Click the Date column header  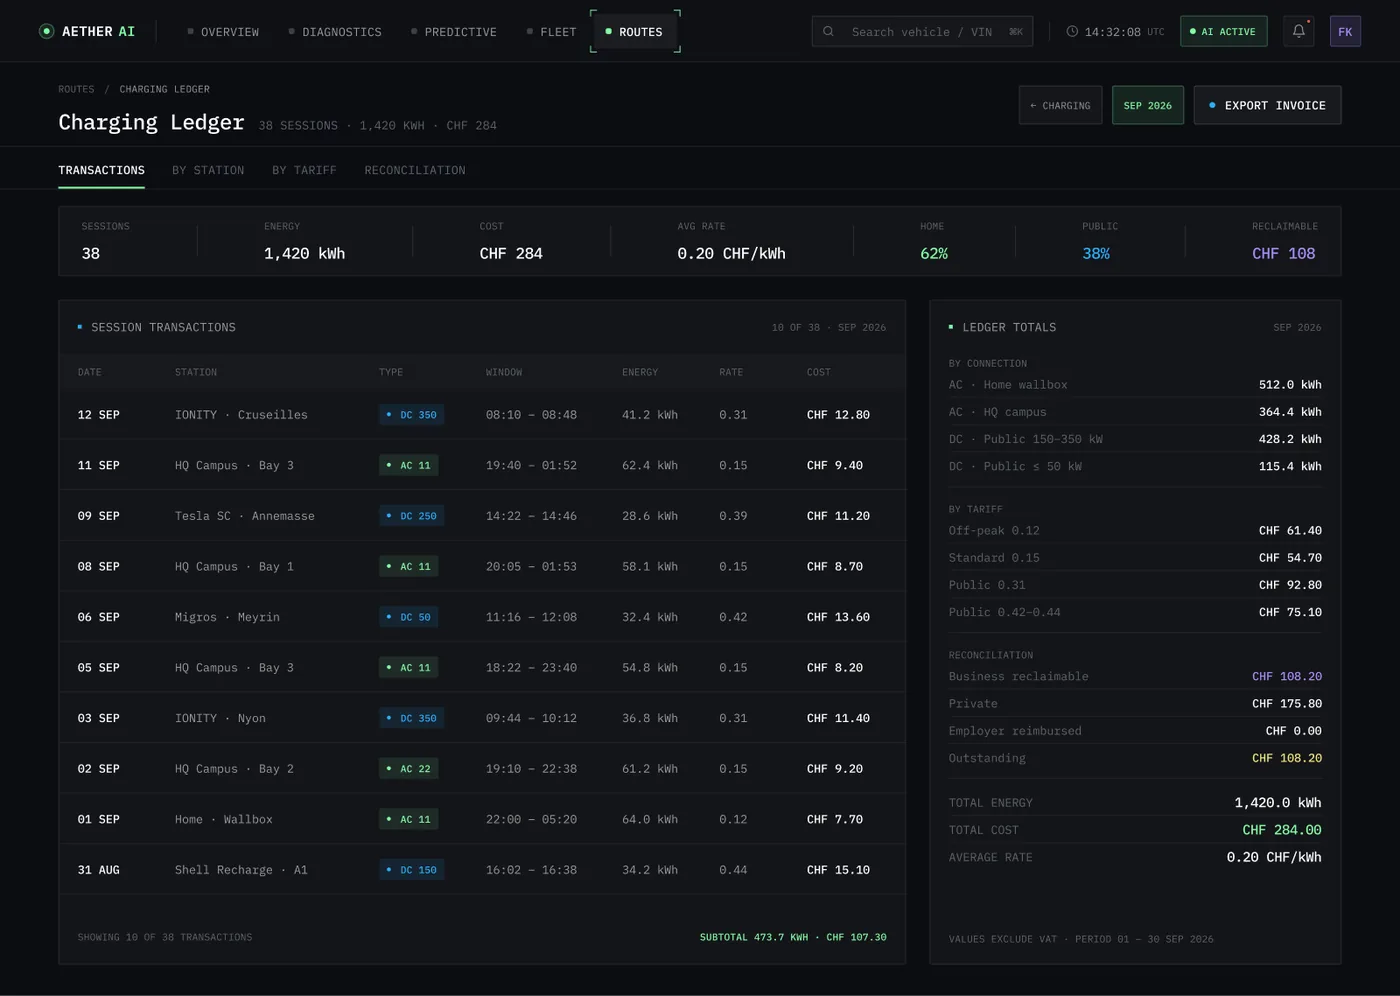90,372
